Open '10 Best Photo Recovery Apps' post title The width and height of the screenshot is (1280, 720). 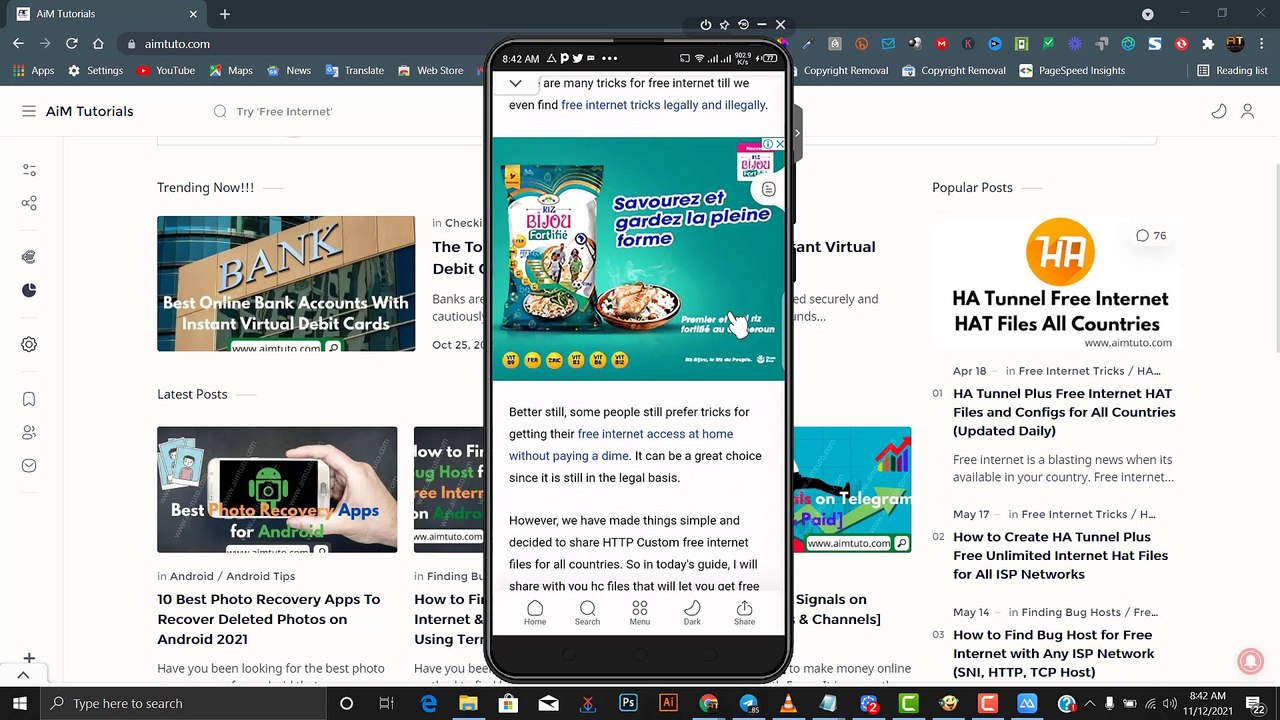[268, 619]
